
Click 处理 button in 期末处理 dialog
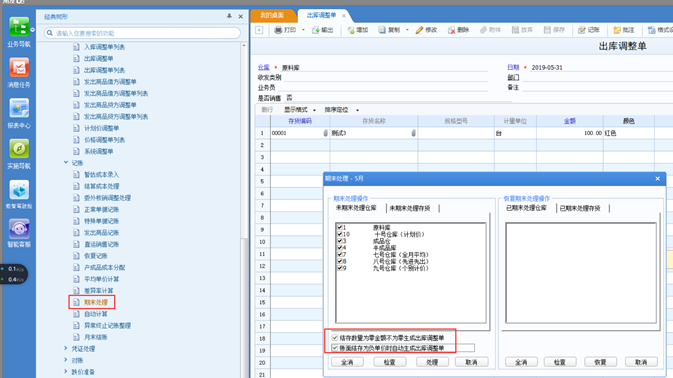[432, 362]
